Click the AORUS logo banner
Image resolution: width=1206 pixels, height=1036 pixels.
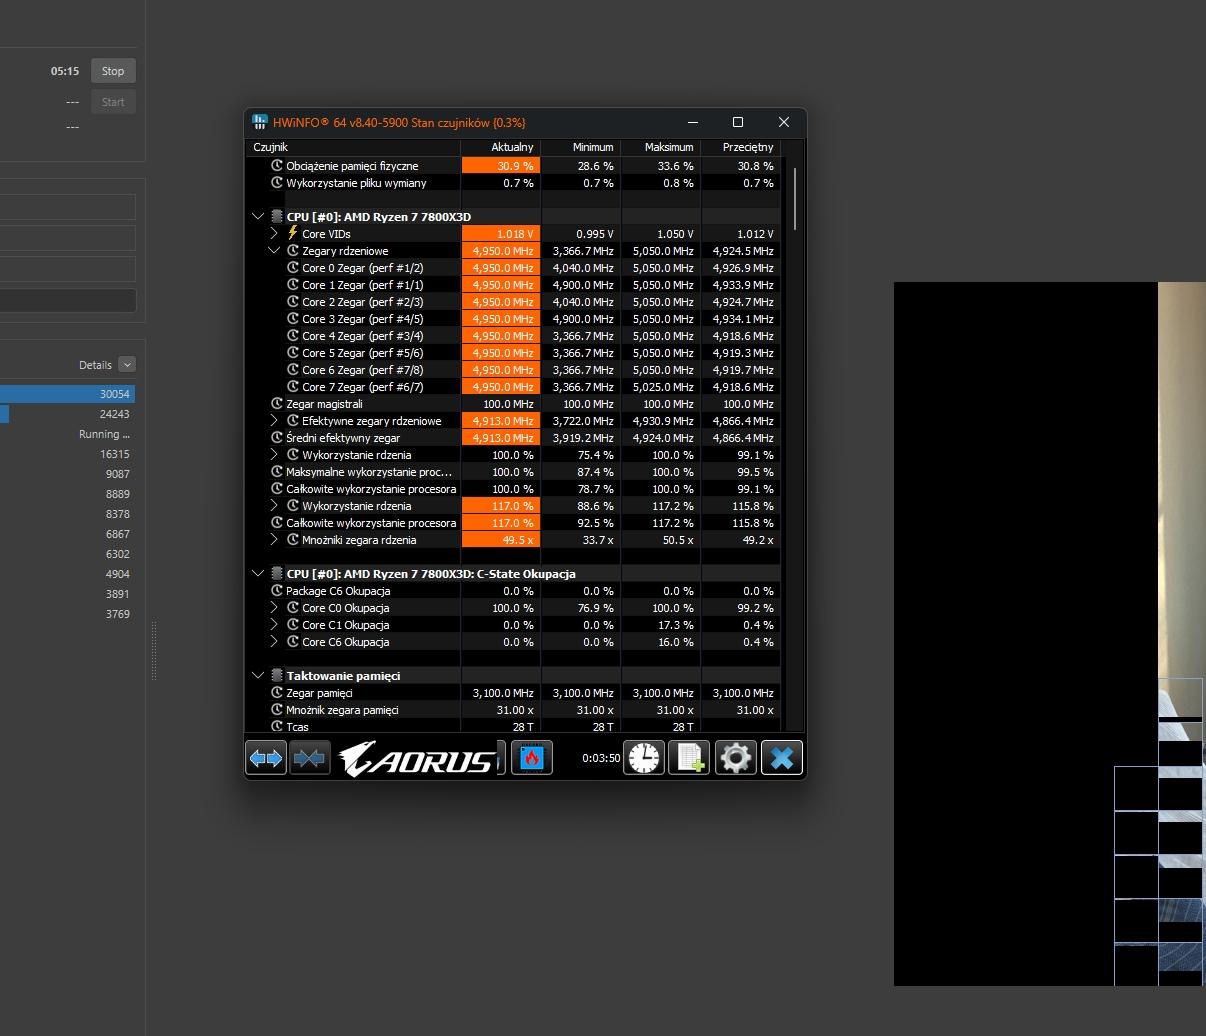[417, 758]
